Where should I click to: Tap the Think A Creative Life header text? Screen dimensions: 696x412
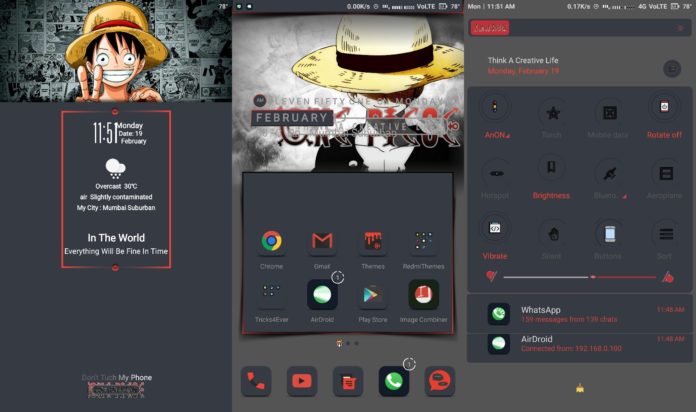(523, 60)
